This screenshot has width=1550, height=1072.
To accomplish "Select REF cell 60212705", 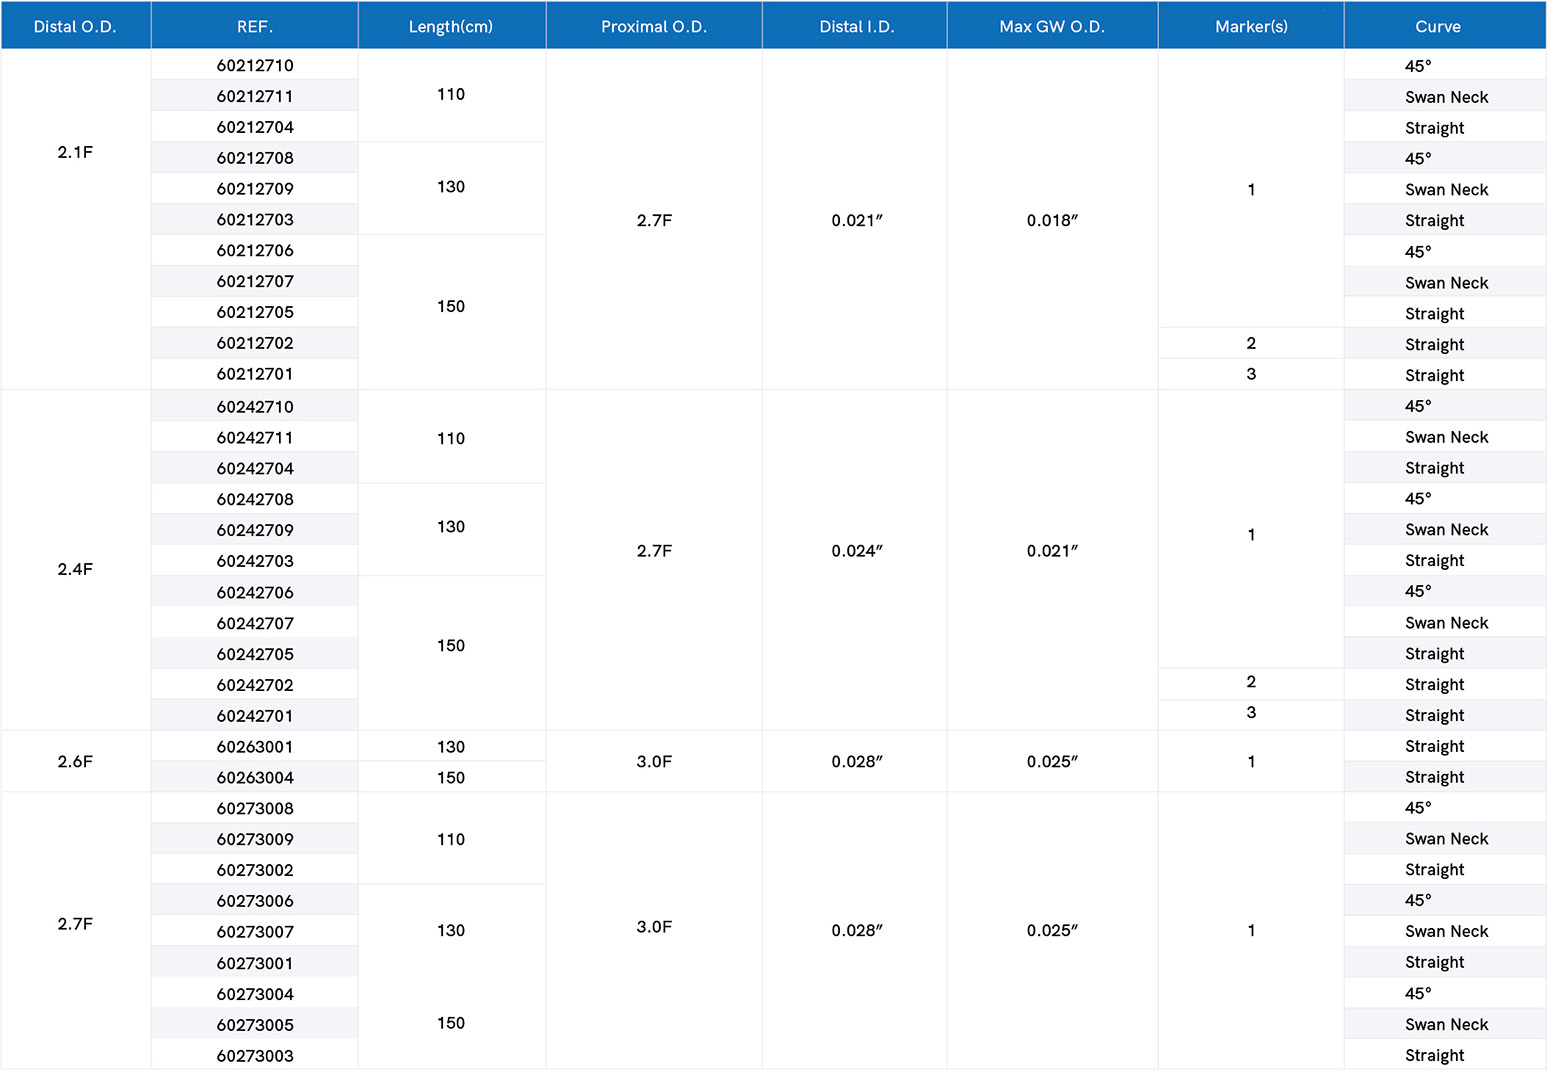I will (x=255, y=312).
